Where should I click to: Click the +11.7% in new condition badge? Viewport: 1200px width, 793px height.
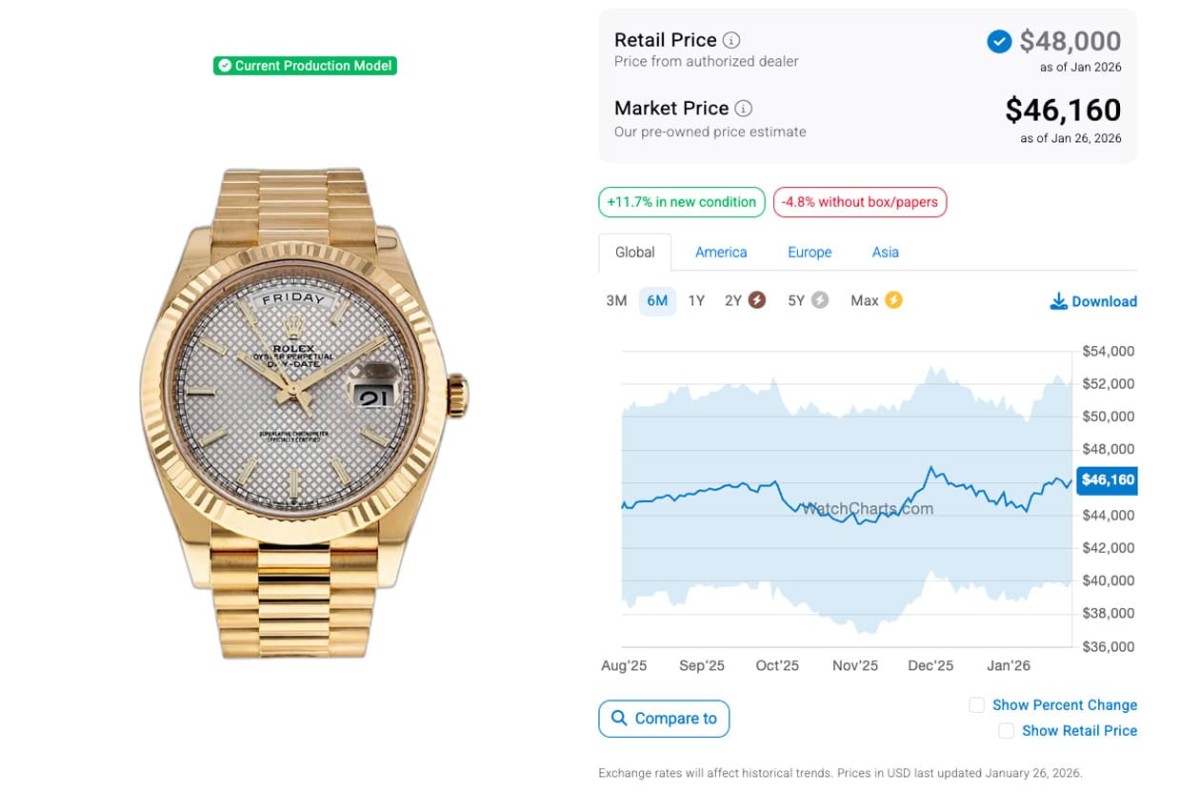681,202
